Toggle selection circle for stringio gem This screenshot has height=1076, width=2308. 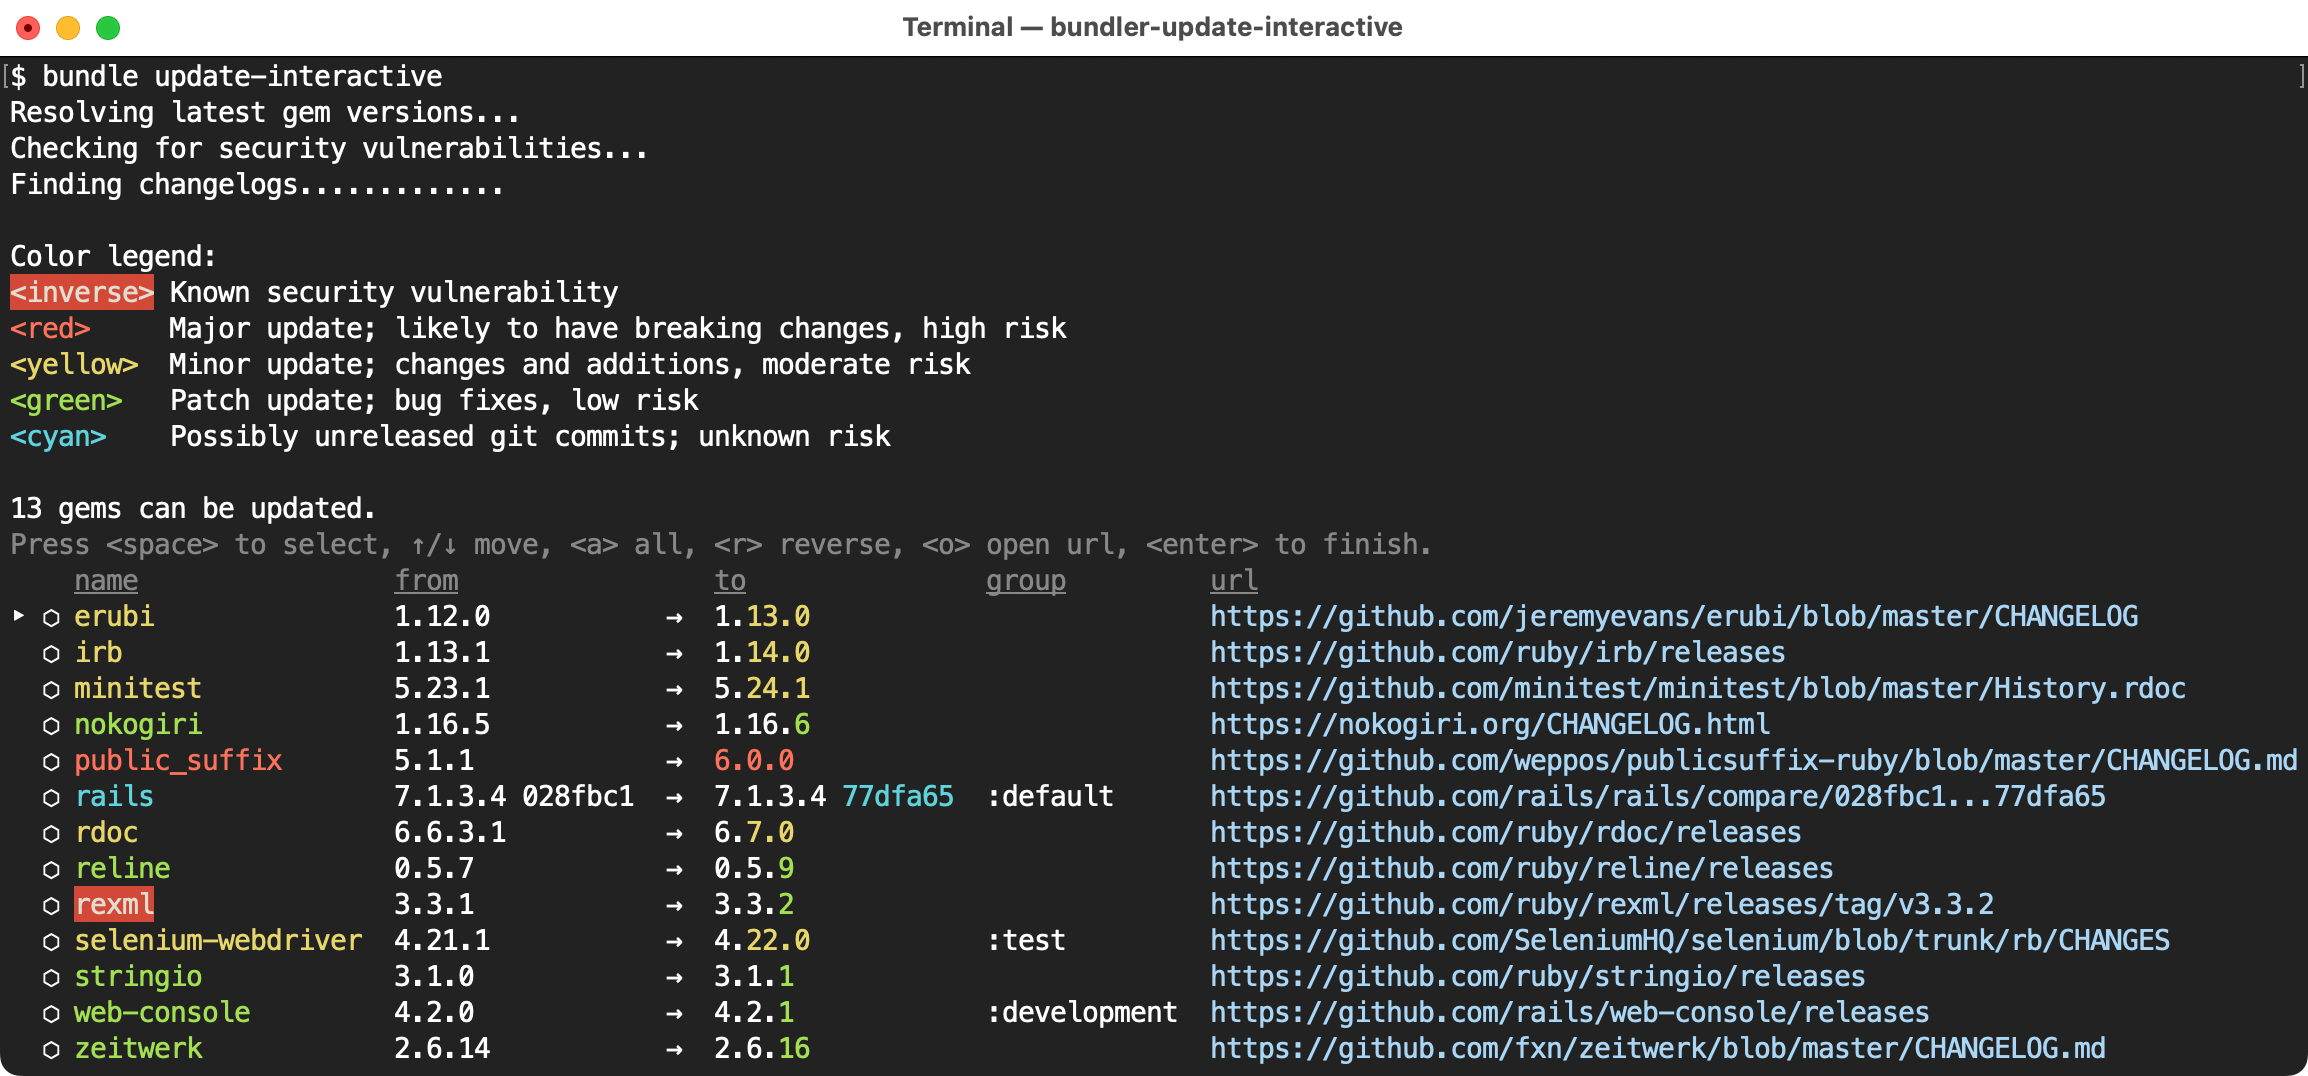pos(51,978)
